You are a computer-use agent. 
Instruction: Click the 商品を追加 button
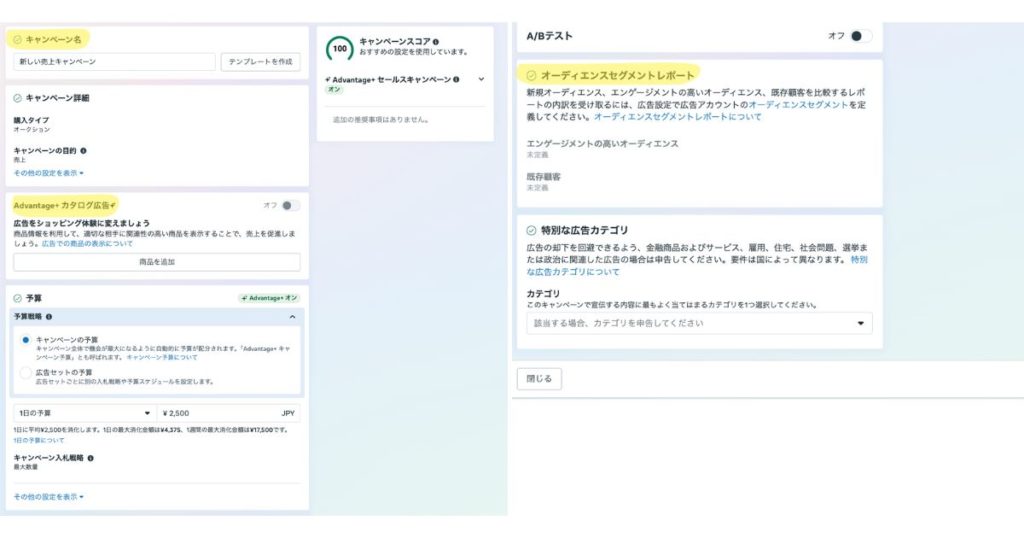(156, 262)
